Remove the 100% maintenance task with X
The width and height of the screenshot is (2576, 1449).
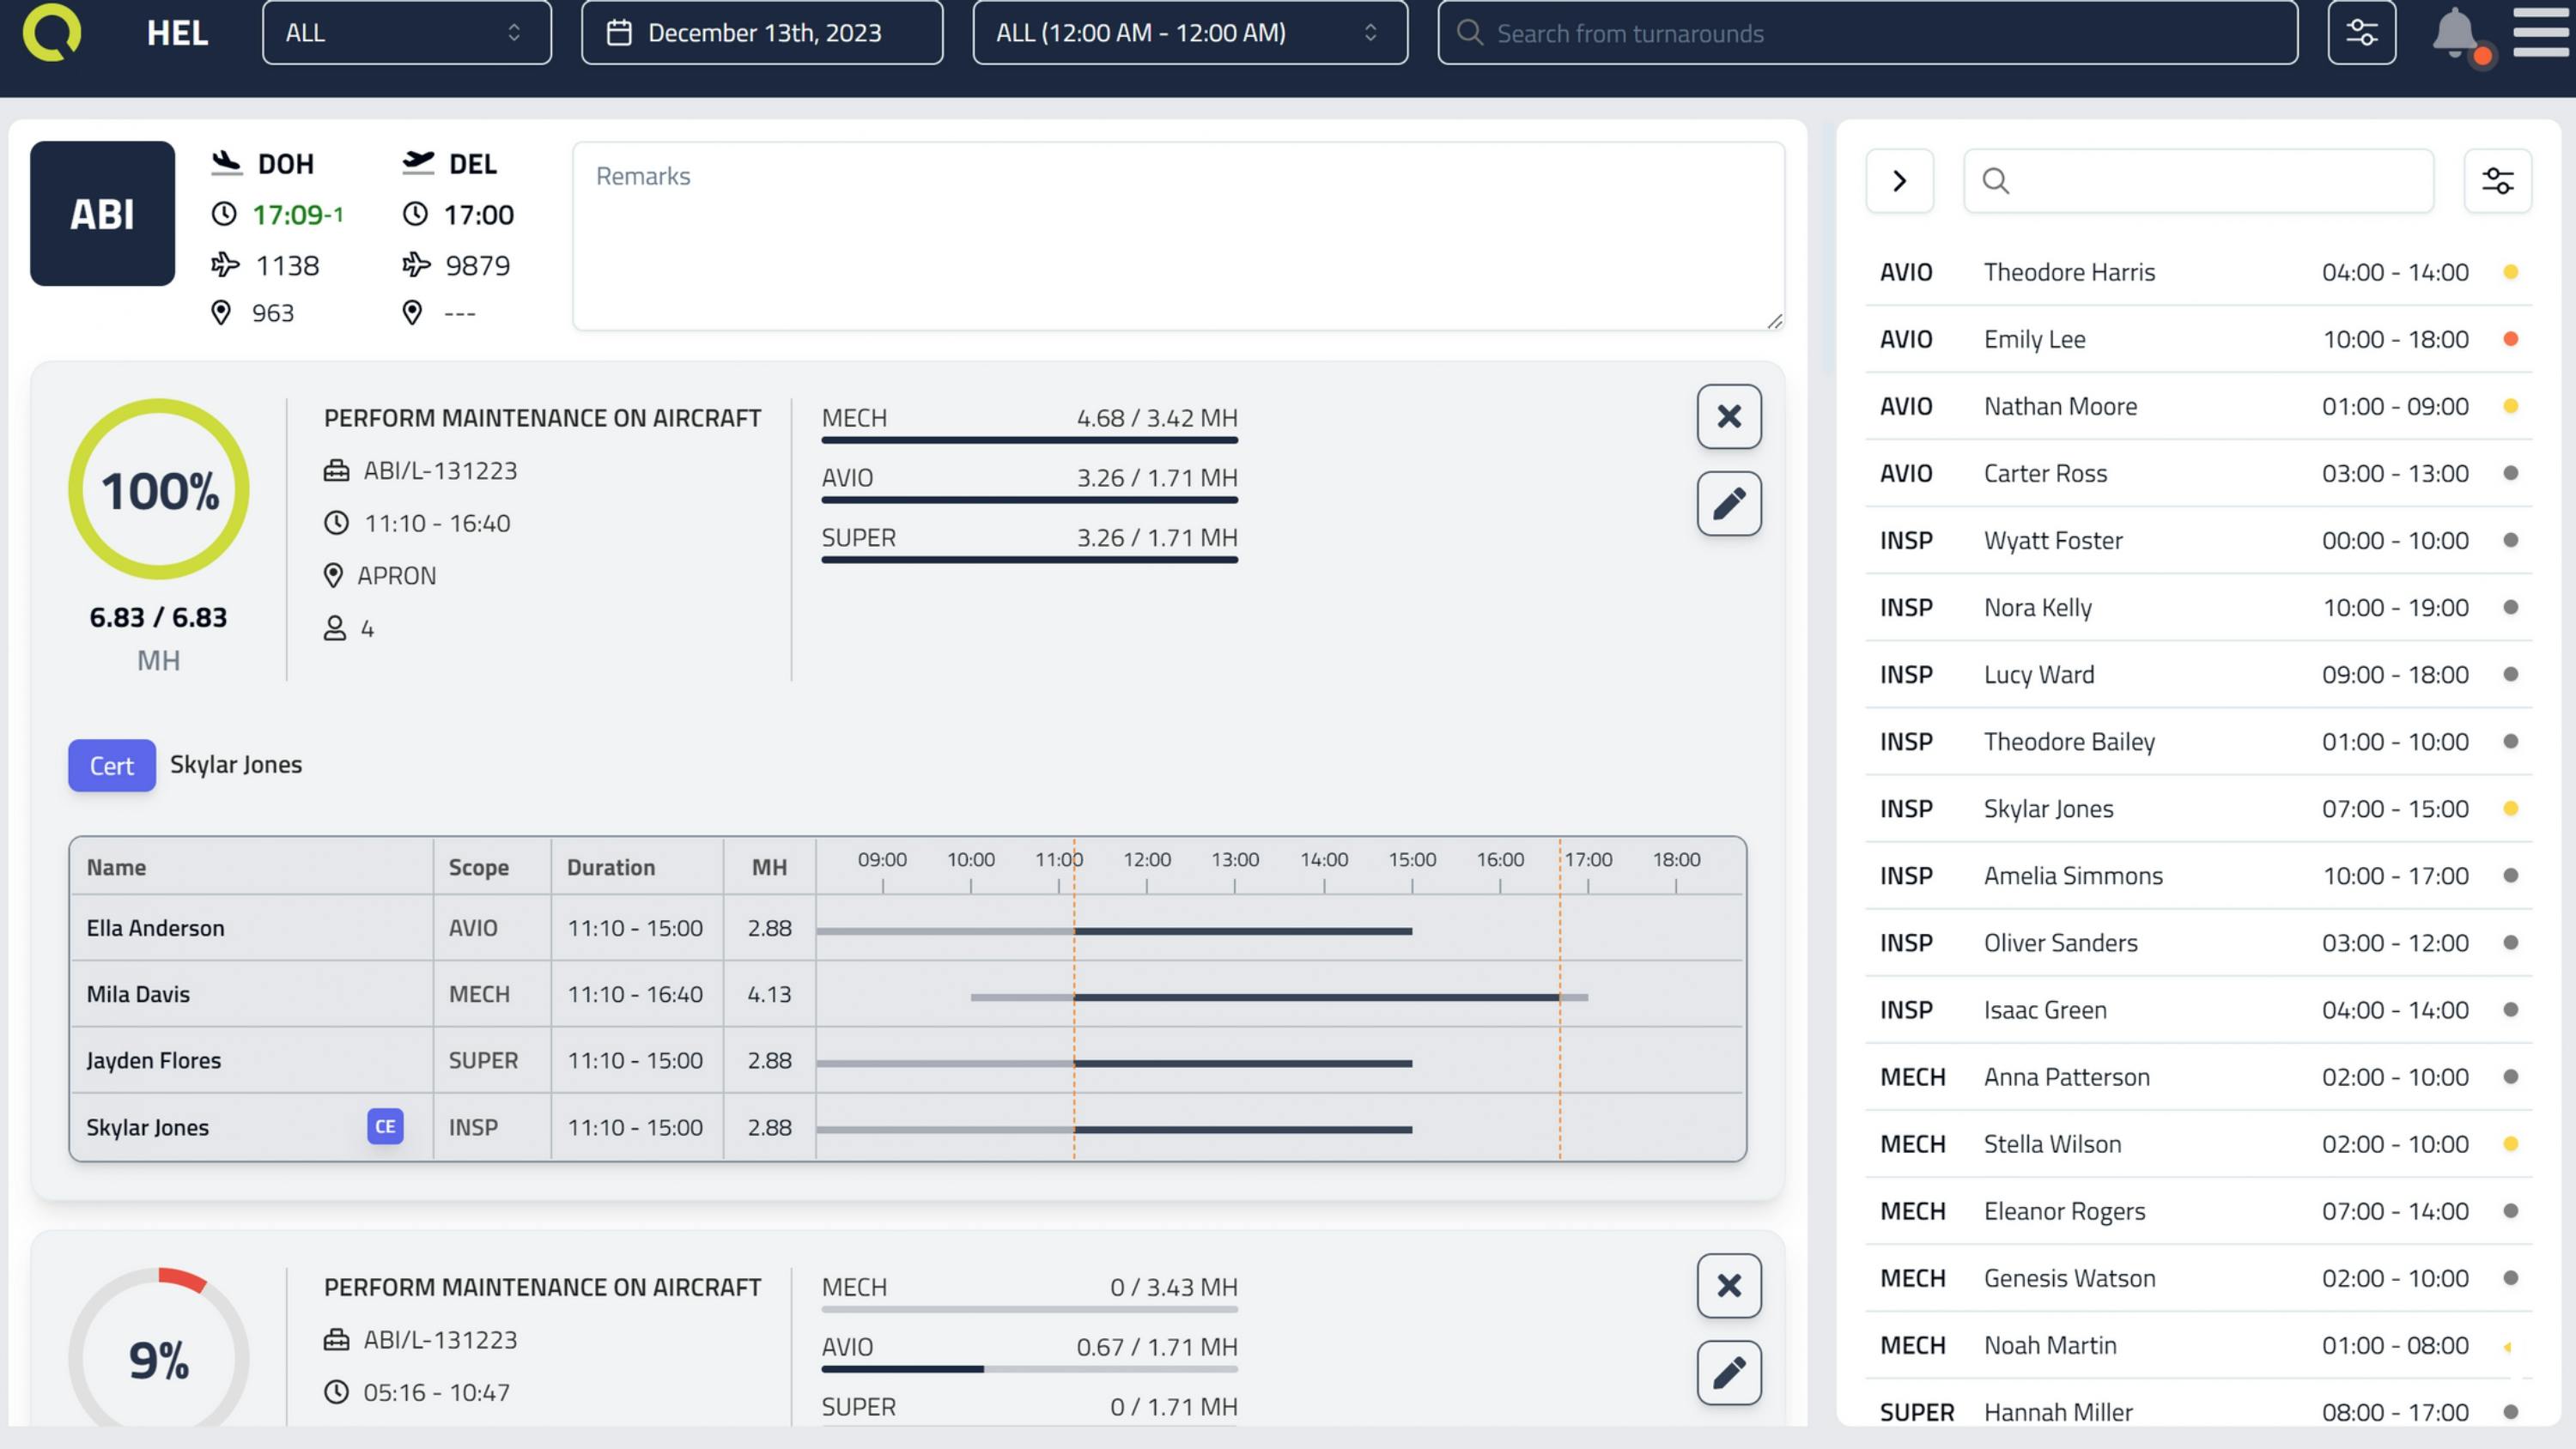click(1728, 417)
